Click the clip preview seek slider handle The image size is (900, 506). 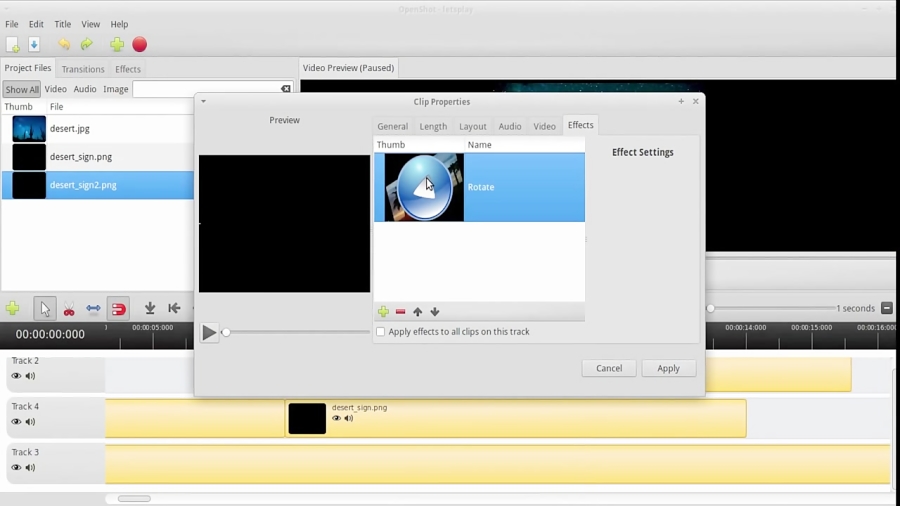click(x=226, y=332)
